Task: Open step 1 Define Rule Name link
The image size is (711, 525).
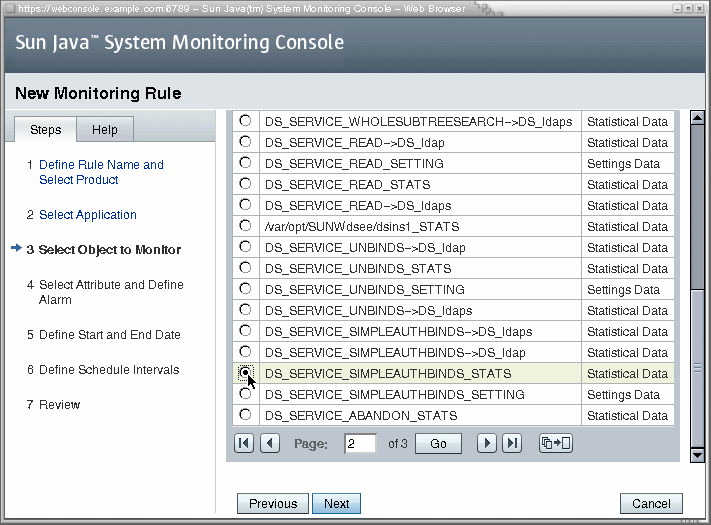Action: click(101, 172)
